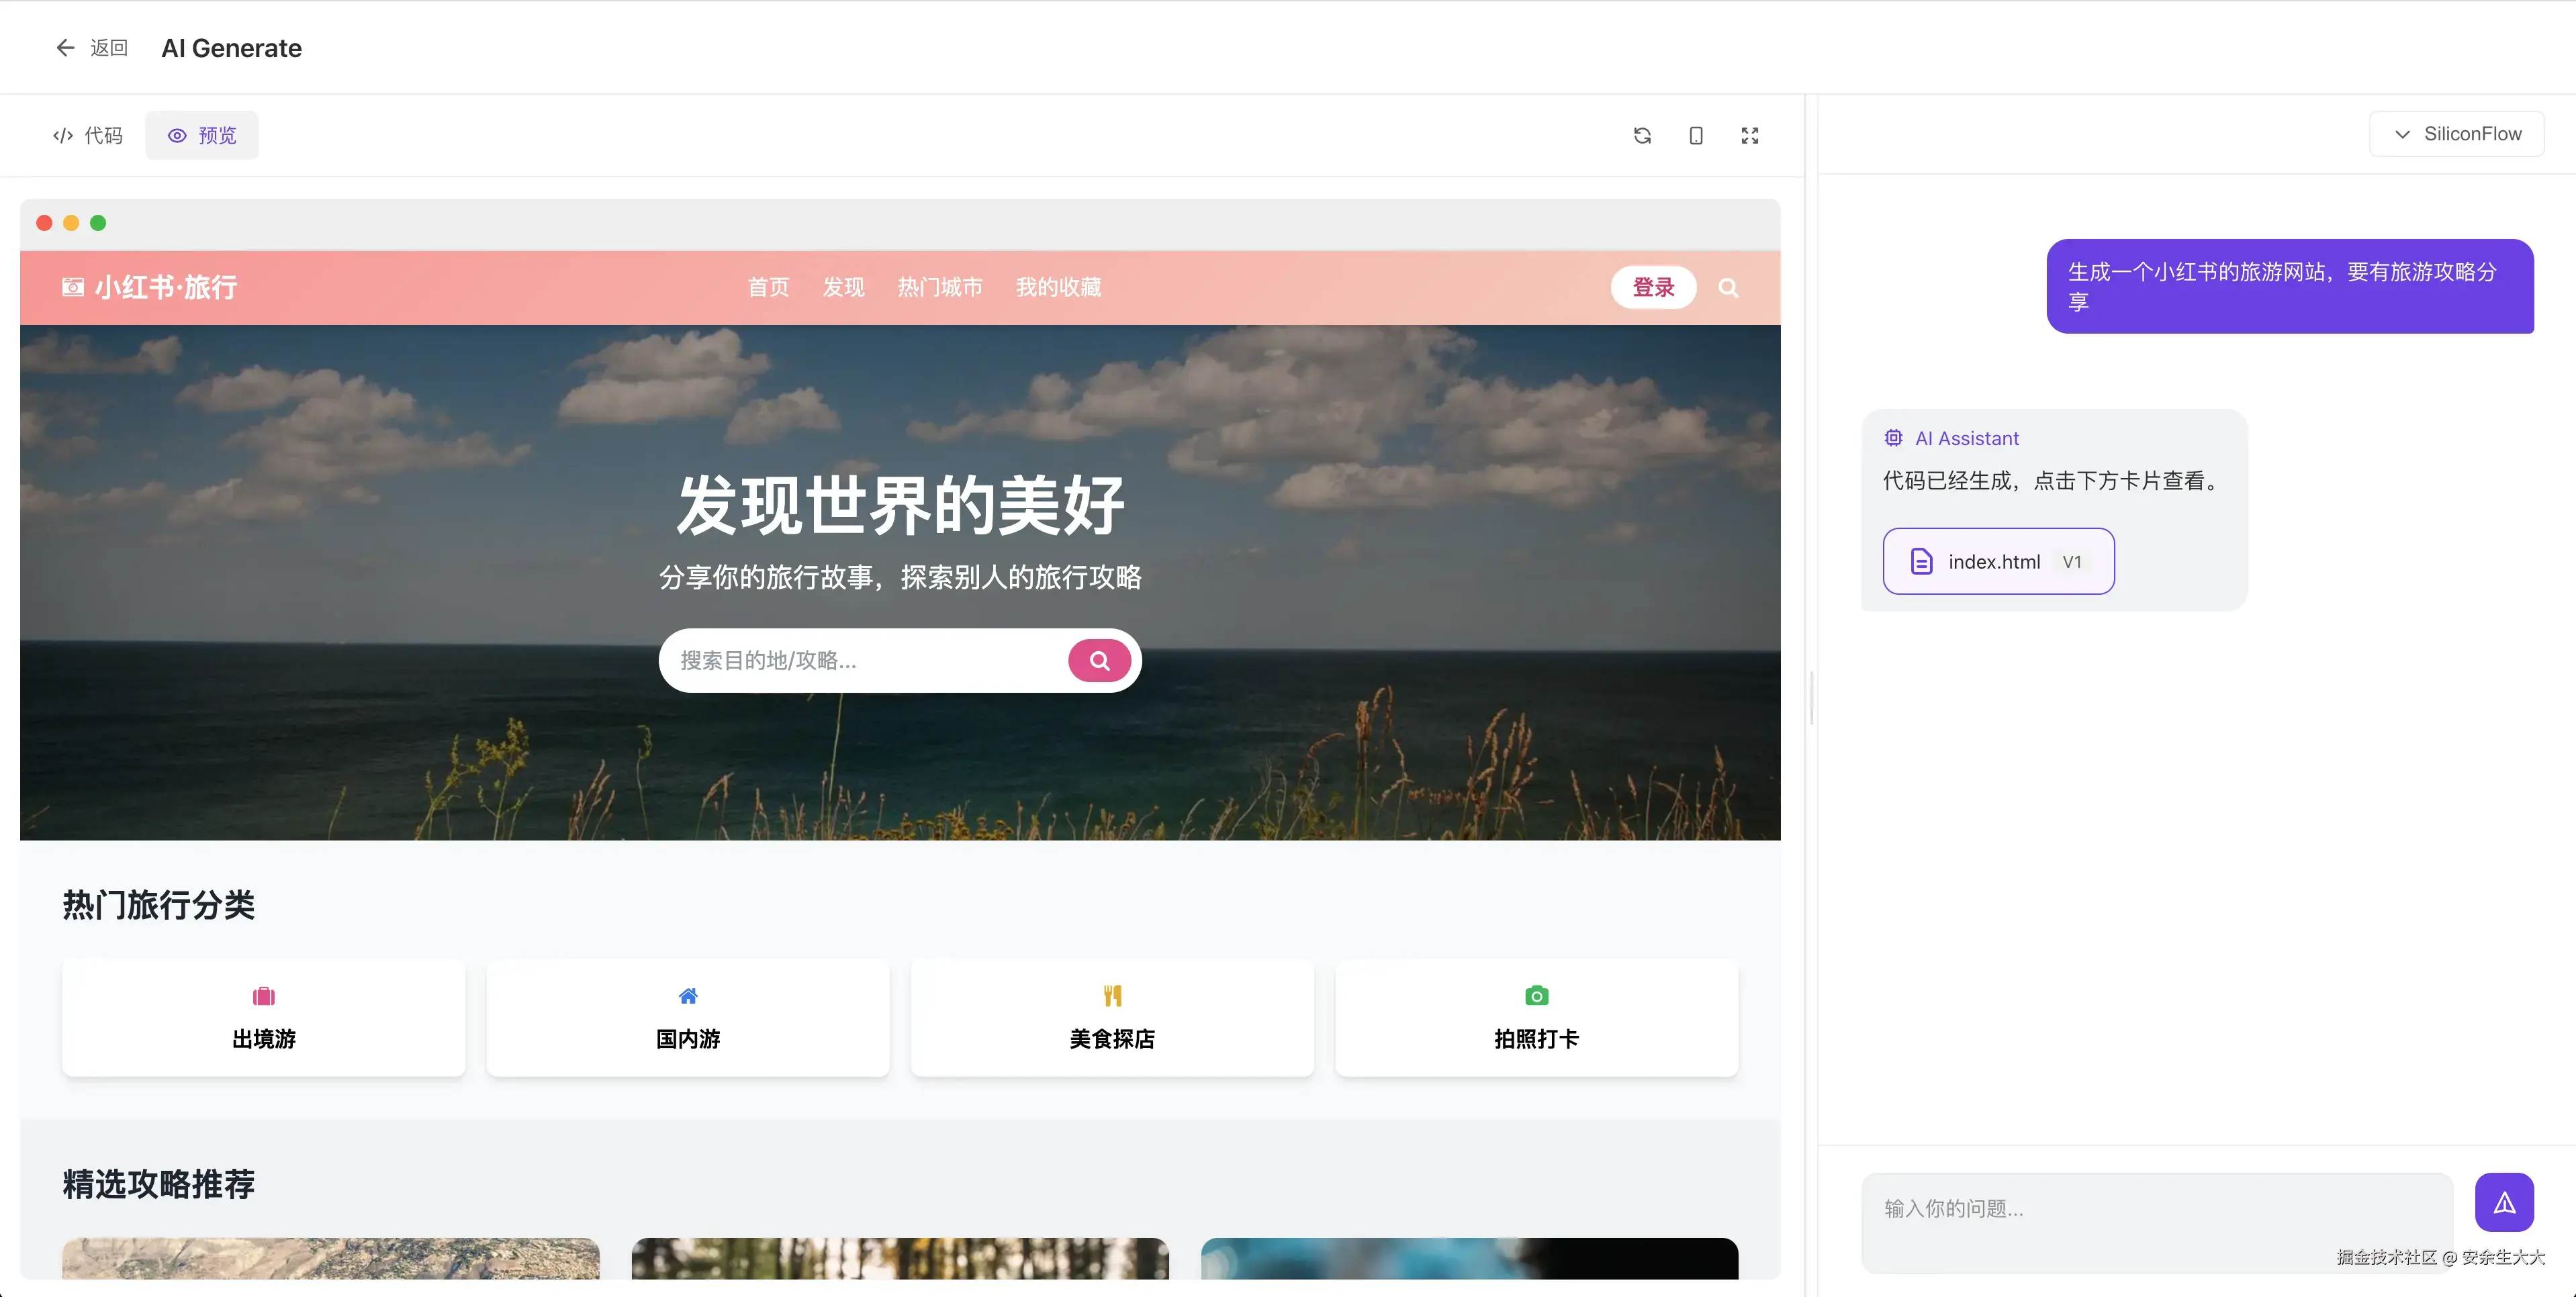The height and width of the screenshot is (1297, 2576).
Task: Switch to the 我的收藏 tab
Action: (1058, 287)
